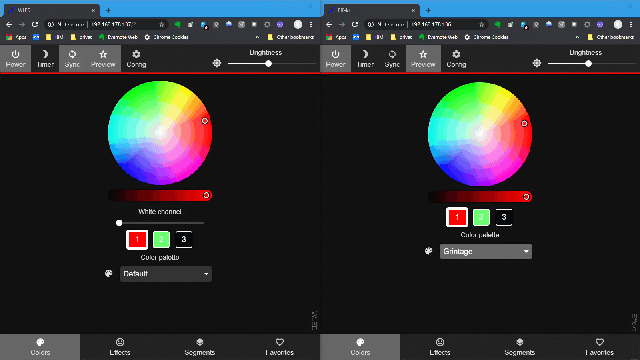The width and height of the screenshot is (640, 360).
Task: Open the Default palette dropdown in left window
Action: [166, 274]
